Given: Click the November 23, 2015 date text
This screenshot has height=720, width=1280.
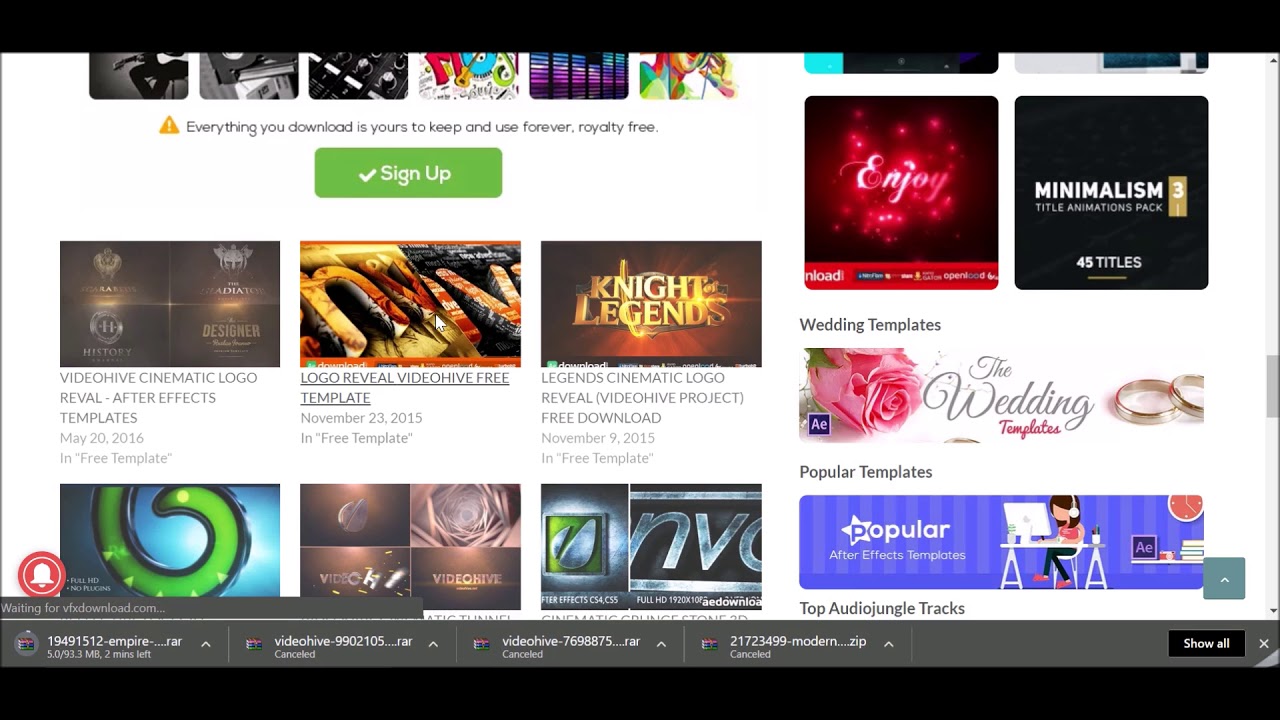Looking at the screenshot, I should (x=361, y=418).
